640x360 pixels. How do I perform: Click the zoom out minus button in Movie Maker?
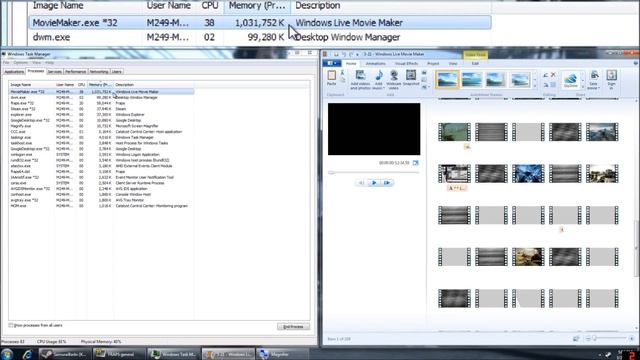(588, 339)
